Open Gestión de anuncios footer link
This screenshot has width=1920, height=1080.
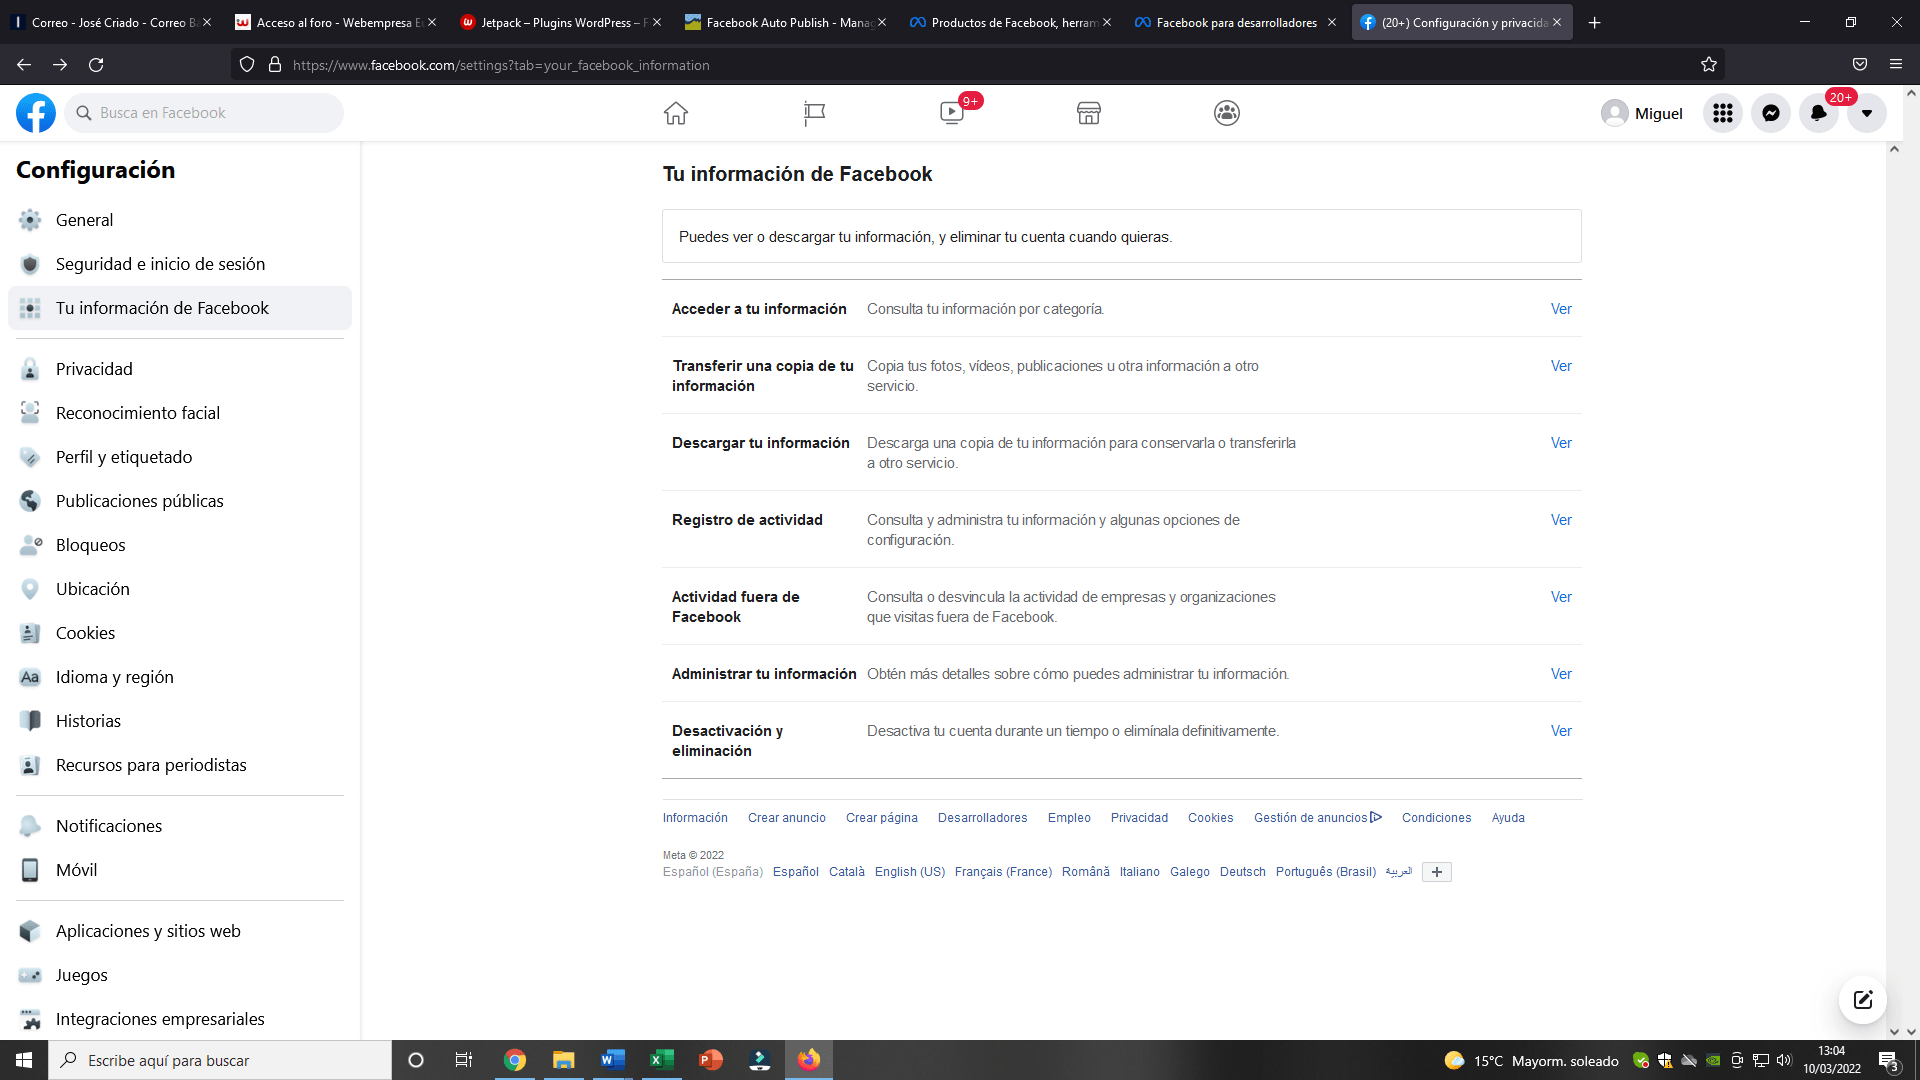1318,818
